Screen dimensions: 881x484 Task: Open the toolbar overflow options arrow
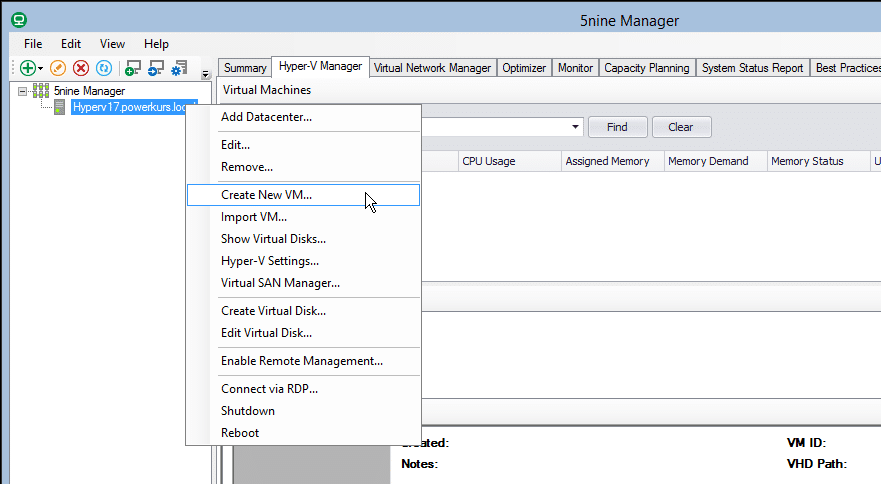[206, 74]
